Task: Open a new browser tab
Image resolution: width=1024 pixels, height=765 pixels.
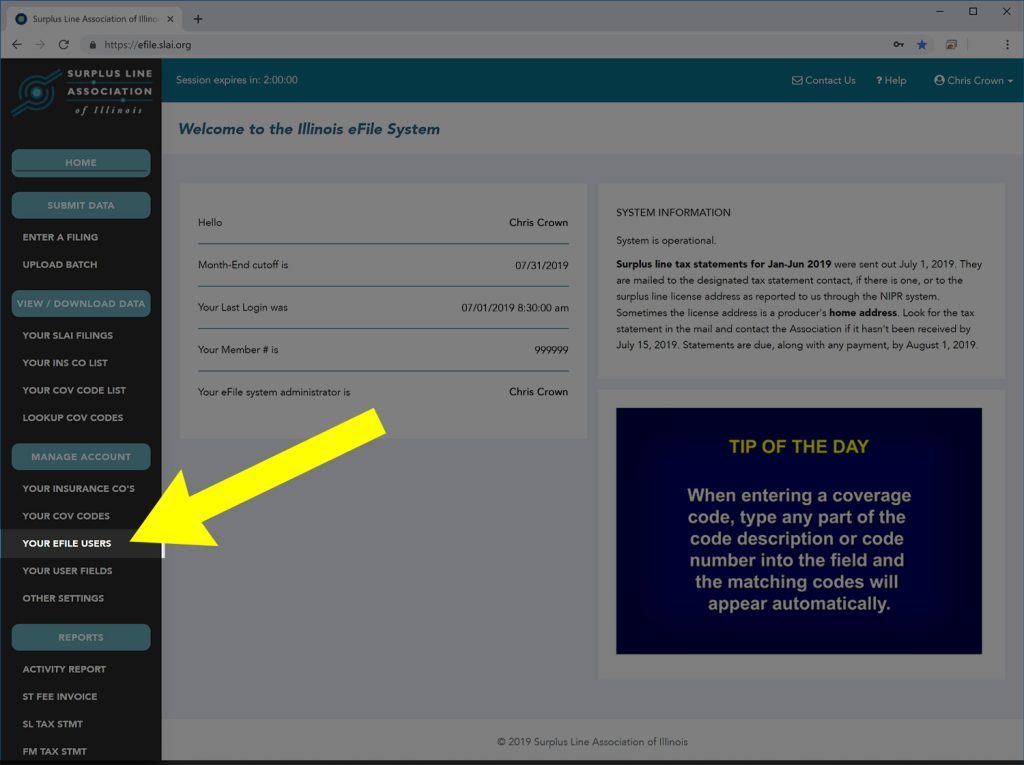Action: point(198,19)
